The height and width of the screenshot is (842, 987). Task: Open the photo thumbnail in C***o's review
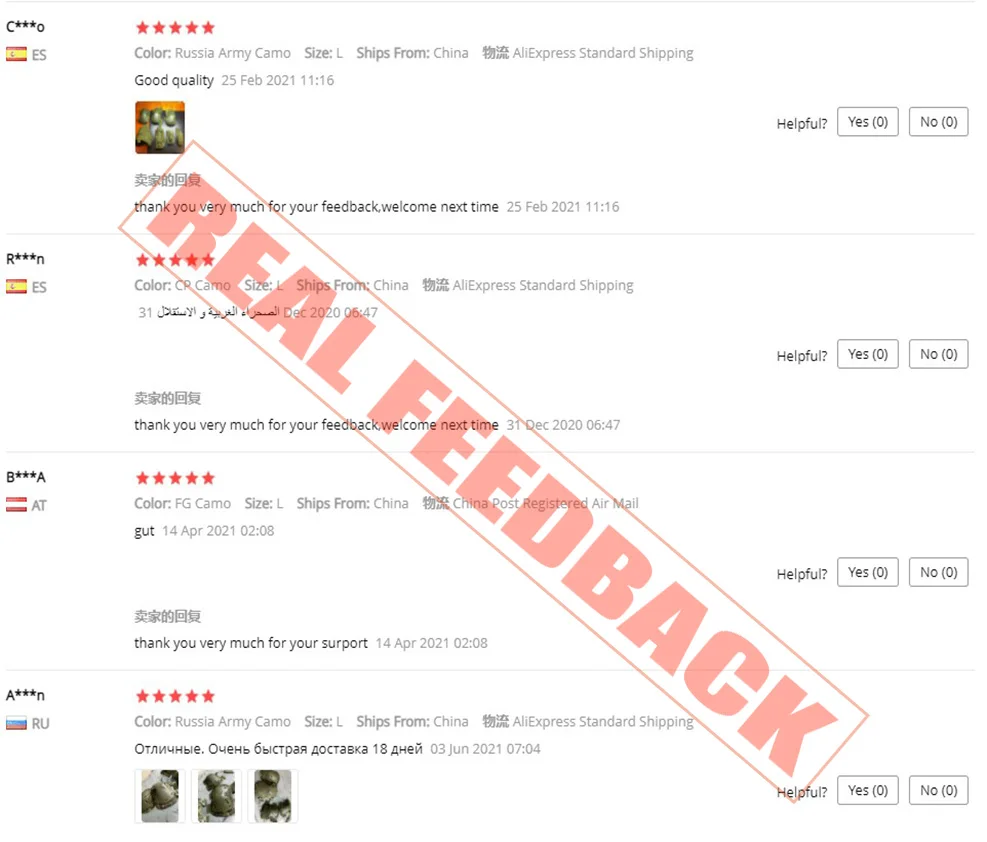click(x=160, y=128)
